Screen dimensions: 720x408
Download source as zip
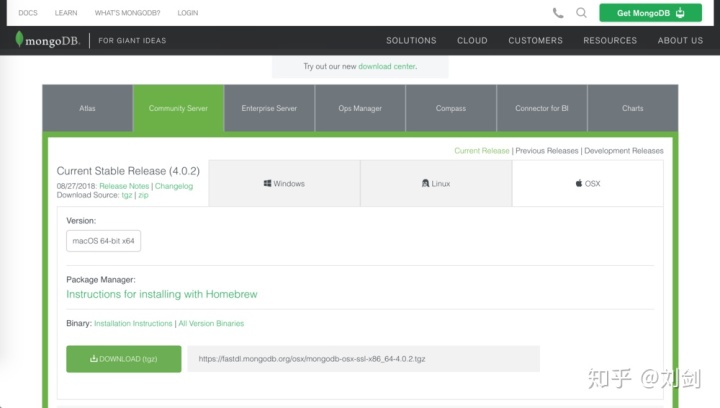click(143, 195)
